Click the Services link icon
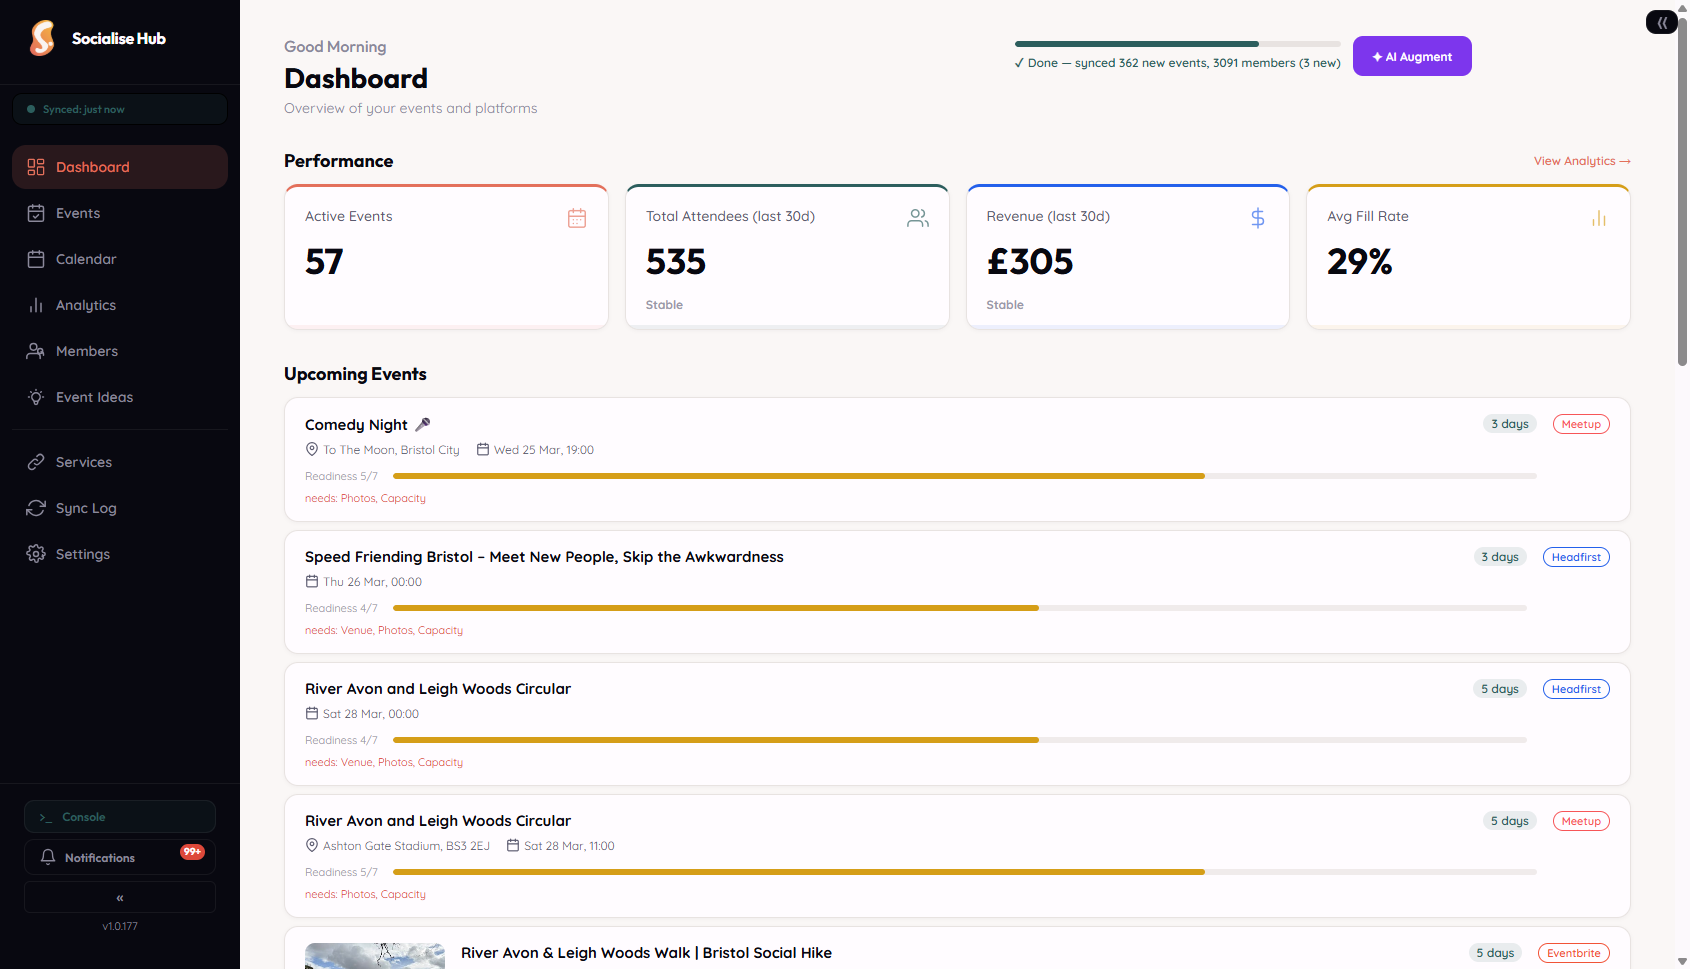This screenshot has height=969, width=1690. click(36, 462)
